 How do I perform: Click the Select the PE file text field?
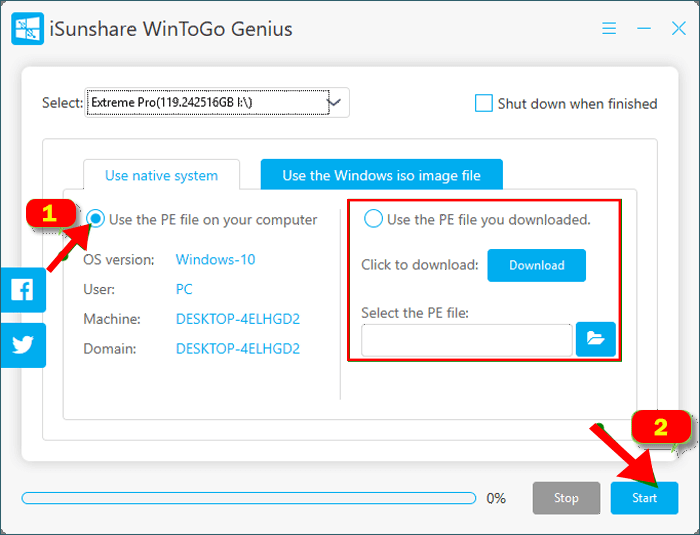click(x=466, y=340)
